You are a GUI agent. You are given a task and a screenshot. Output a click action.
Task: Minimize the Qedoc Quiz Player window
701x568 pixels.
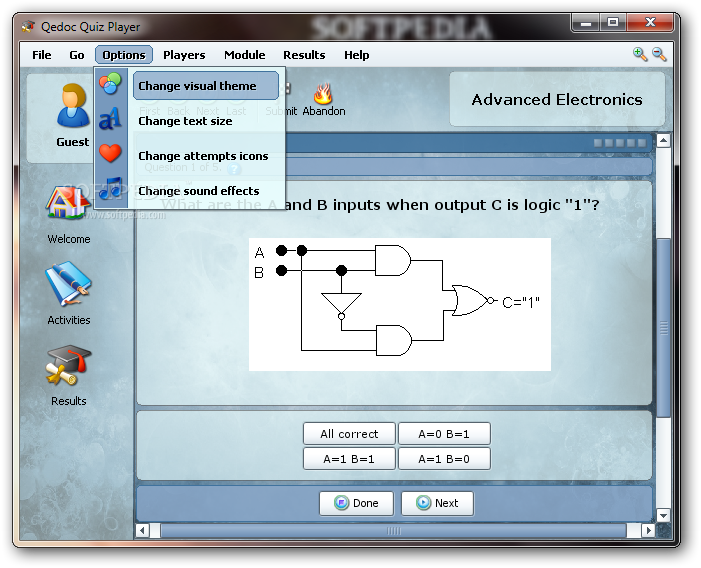[x=586, y=23]
